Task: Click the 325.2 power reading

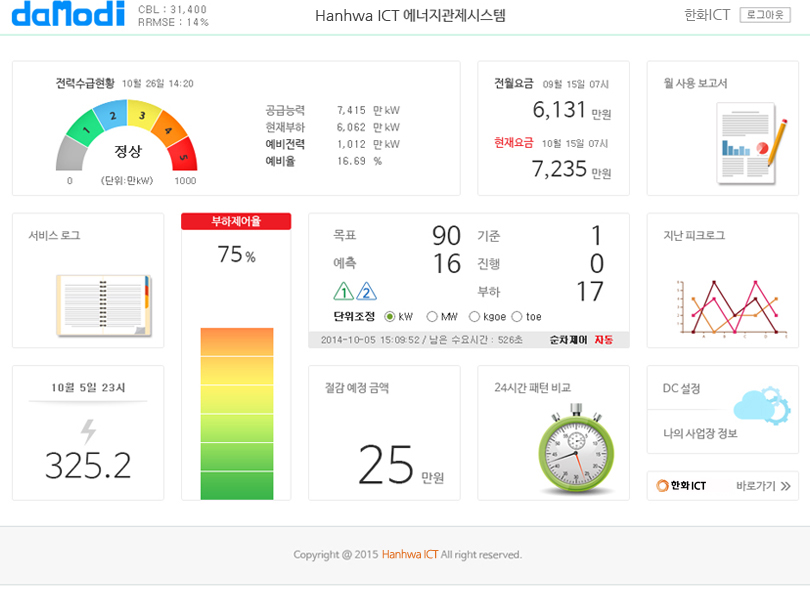Action: pyautogui.click(x=88, y=465)
